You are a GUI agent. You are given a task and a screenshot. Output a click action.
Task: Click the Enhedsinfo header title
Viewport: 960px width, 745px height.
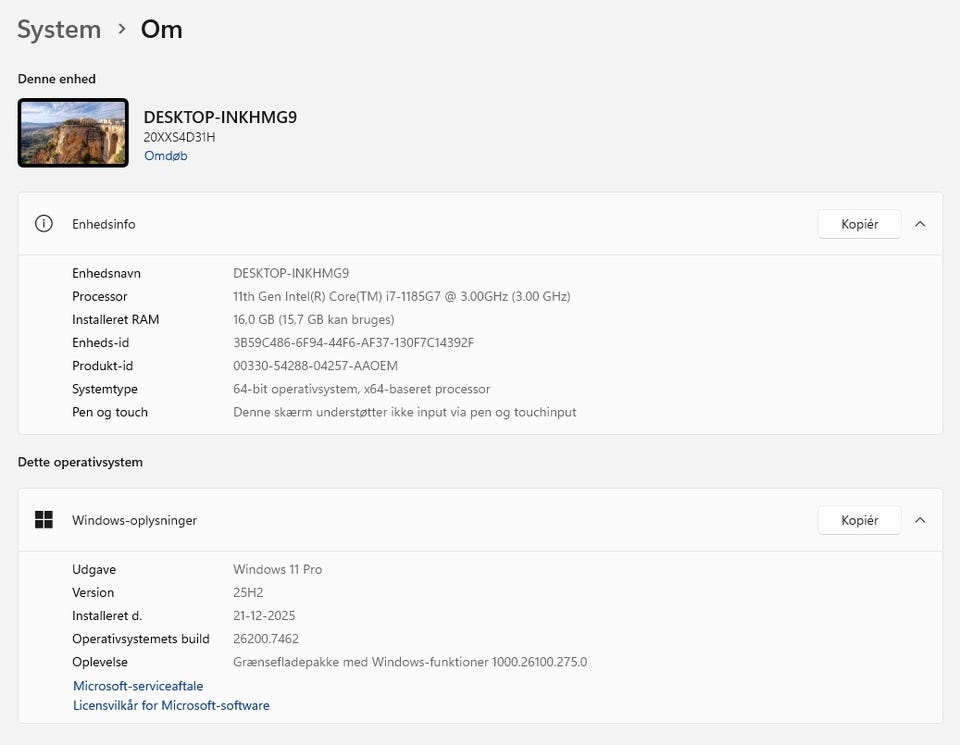point(103,224)
